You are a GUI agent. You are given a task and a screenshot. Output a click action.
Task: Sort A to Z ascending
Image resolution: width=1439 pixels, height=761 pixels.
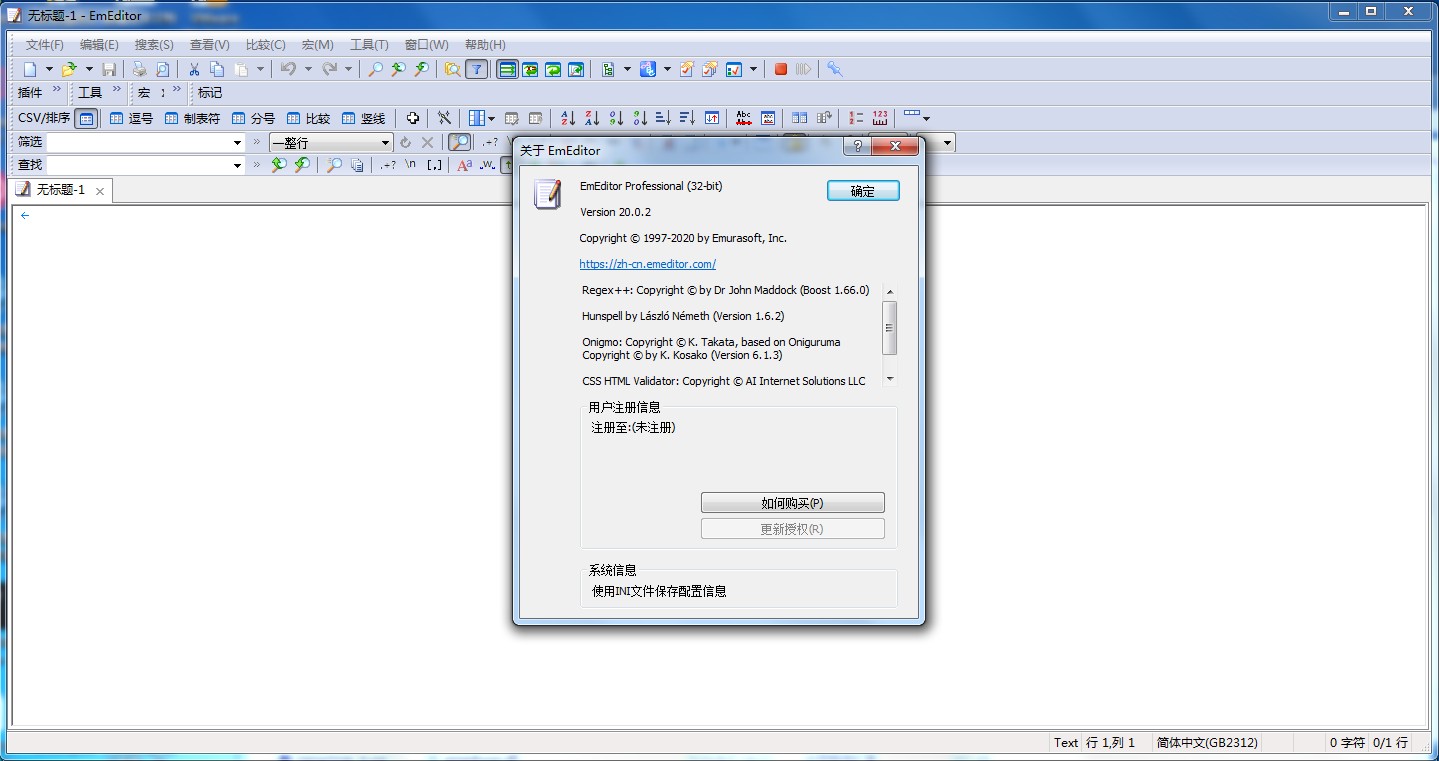pyautogui.click(x=568, y=118)
